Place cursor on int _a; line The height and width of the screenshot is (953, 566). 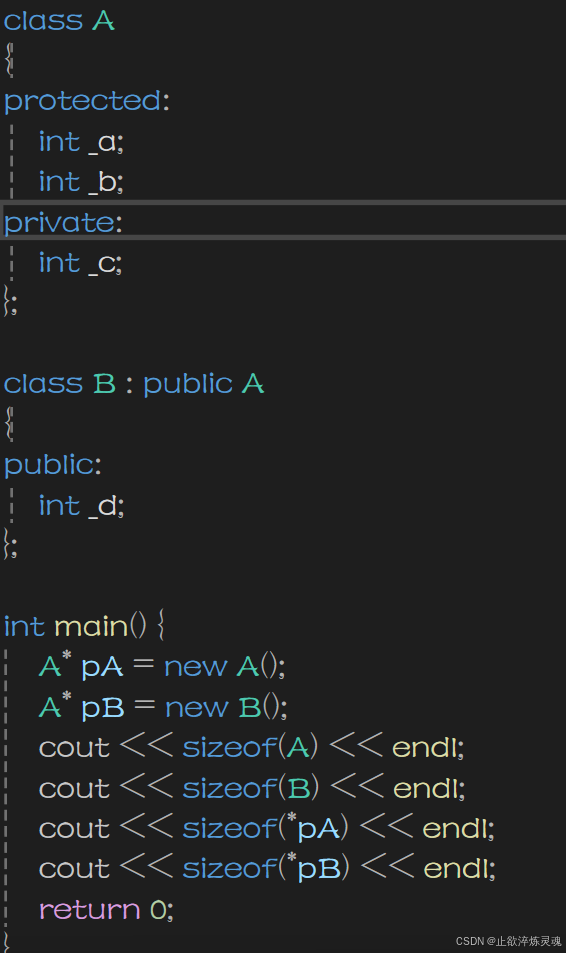81,142
